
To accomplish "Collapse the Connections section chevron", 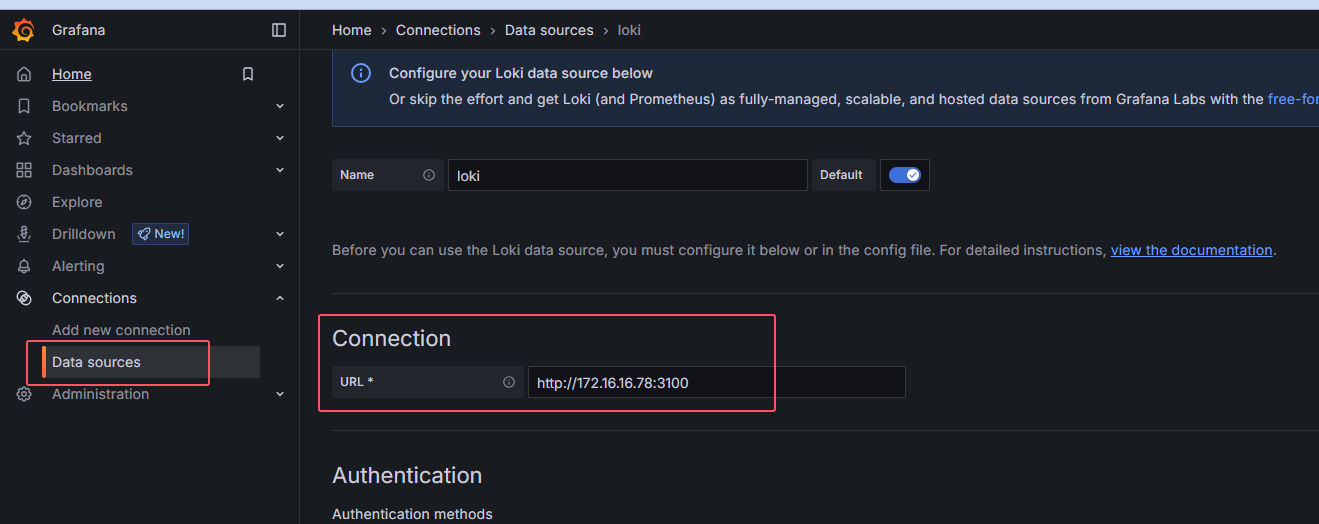I will point(280,298).
